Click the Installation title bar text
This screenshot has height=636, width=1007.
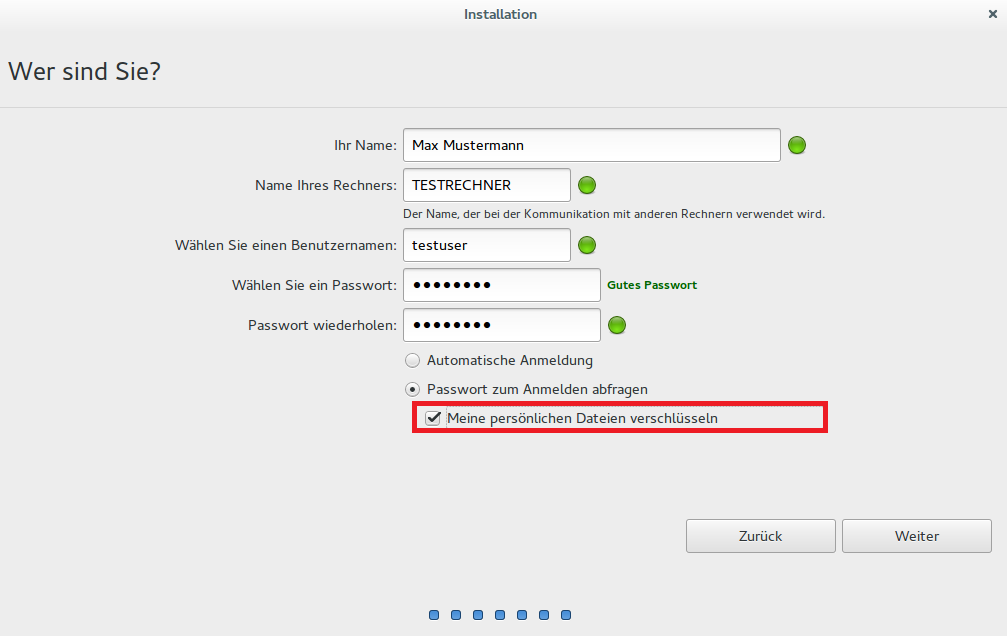(x=500, y=14)
